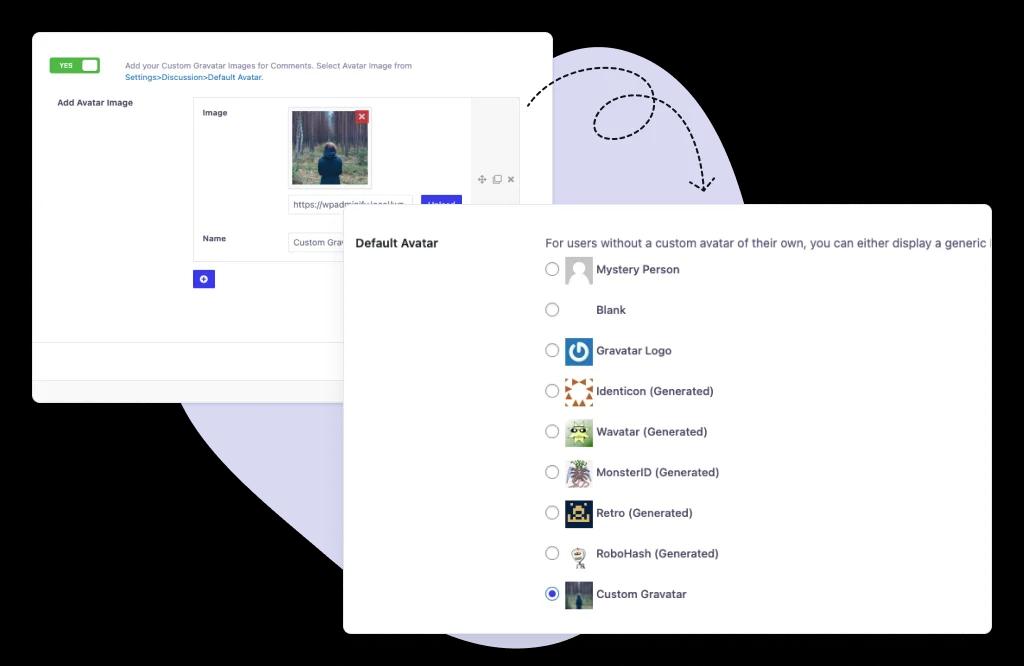The image size is (1024, 666).
Task: Toggle the green YES switch off
Action: (x=74, y=65)
